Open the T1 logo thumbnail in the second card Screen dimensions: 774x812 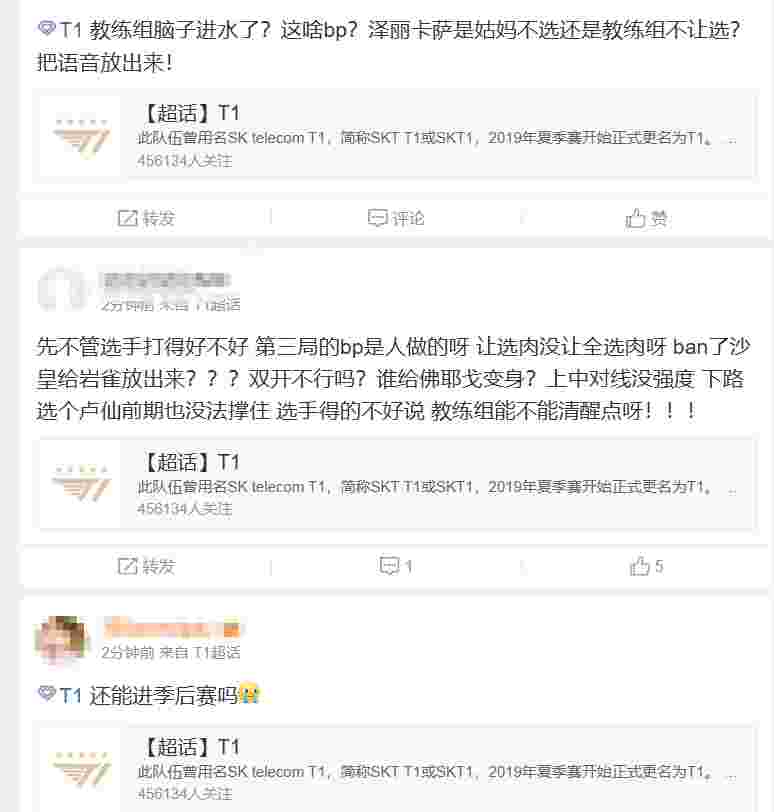point(81,485)
